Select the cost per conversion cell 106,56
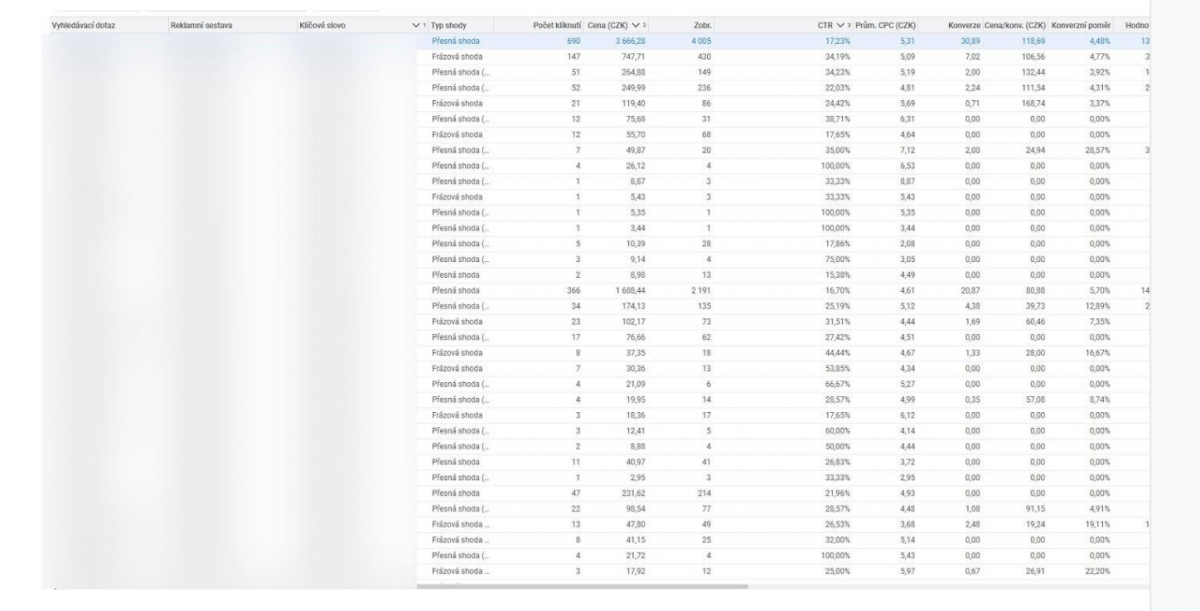 coord(1034,57)
